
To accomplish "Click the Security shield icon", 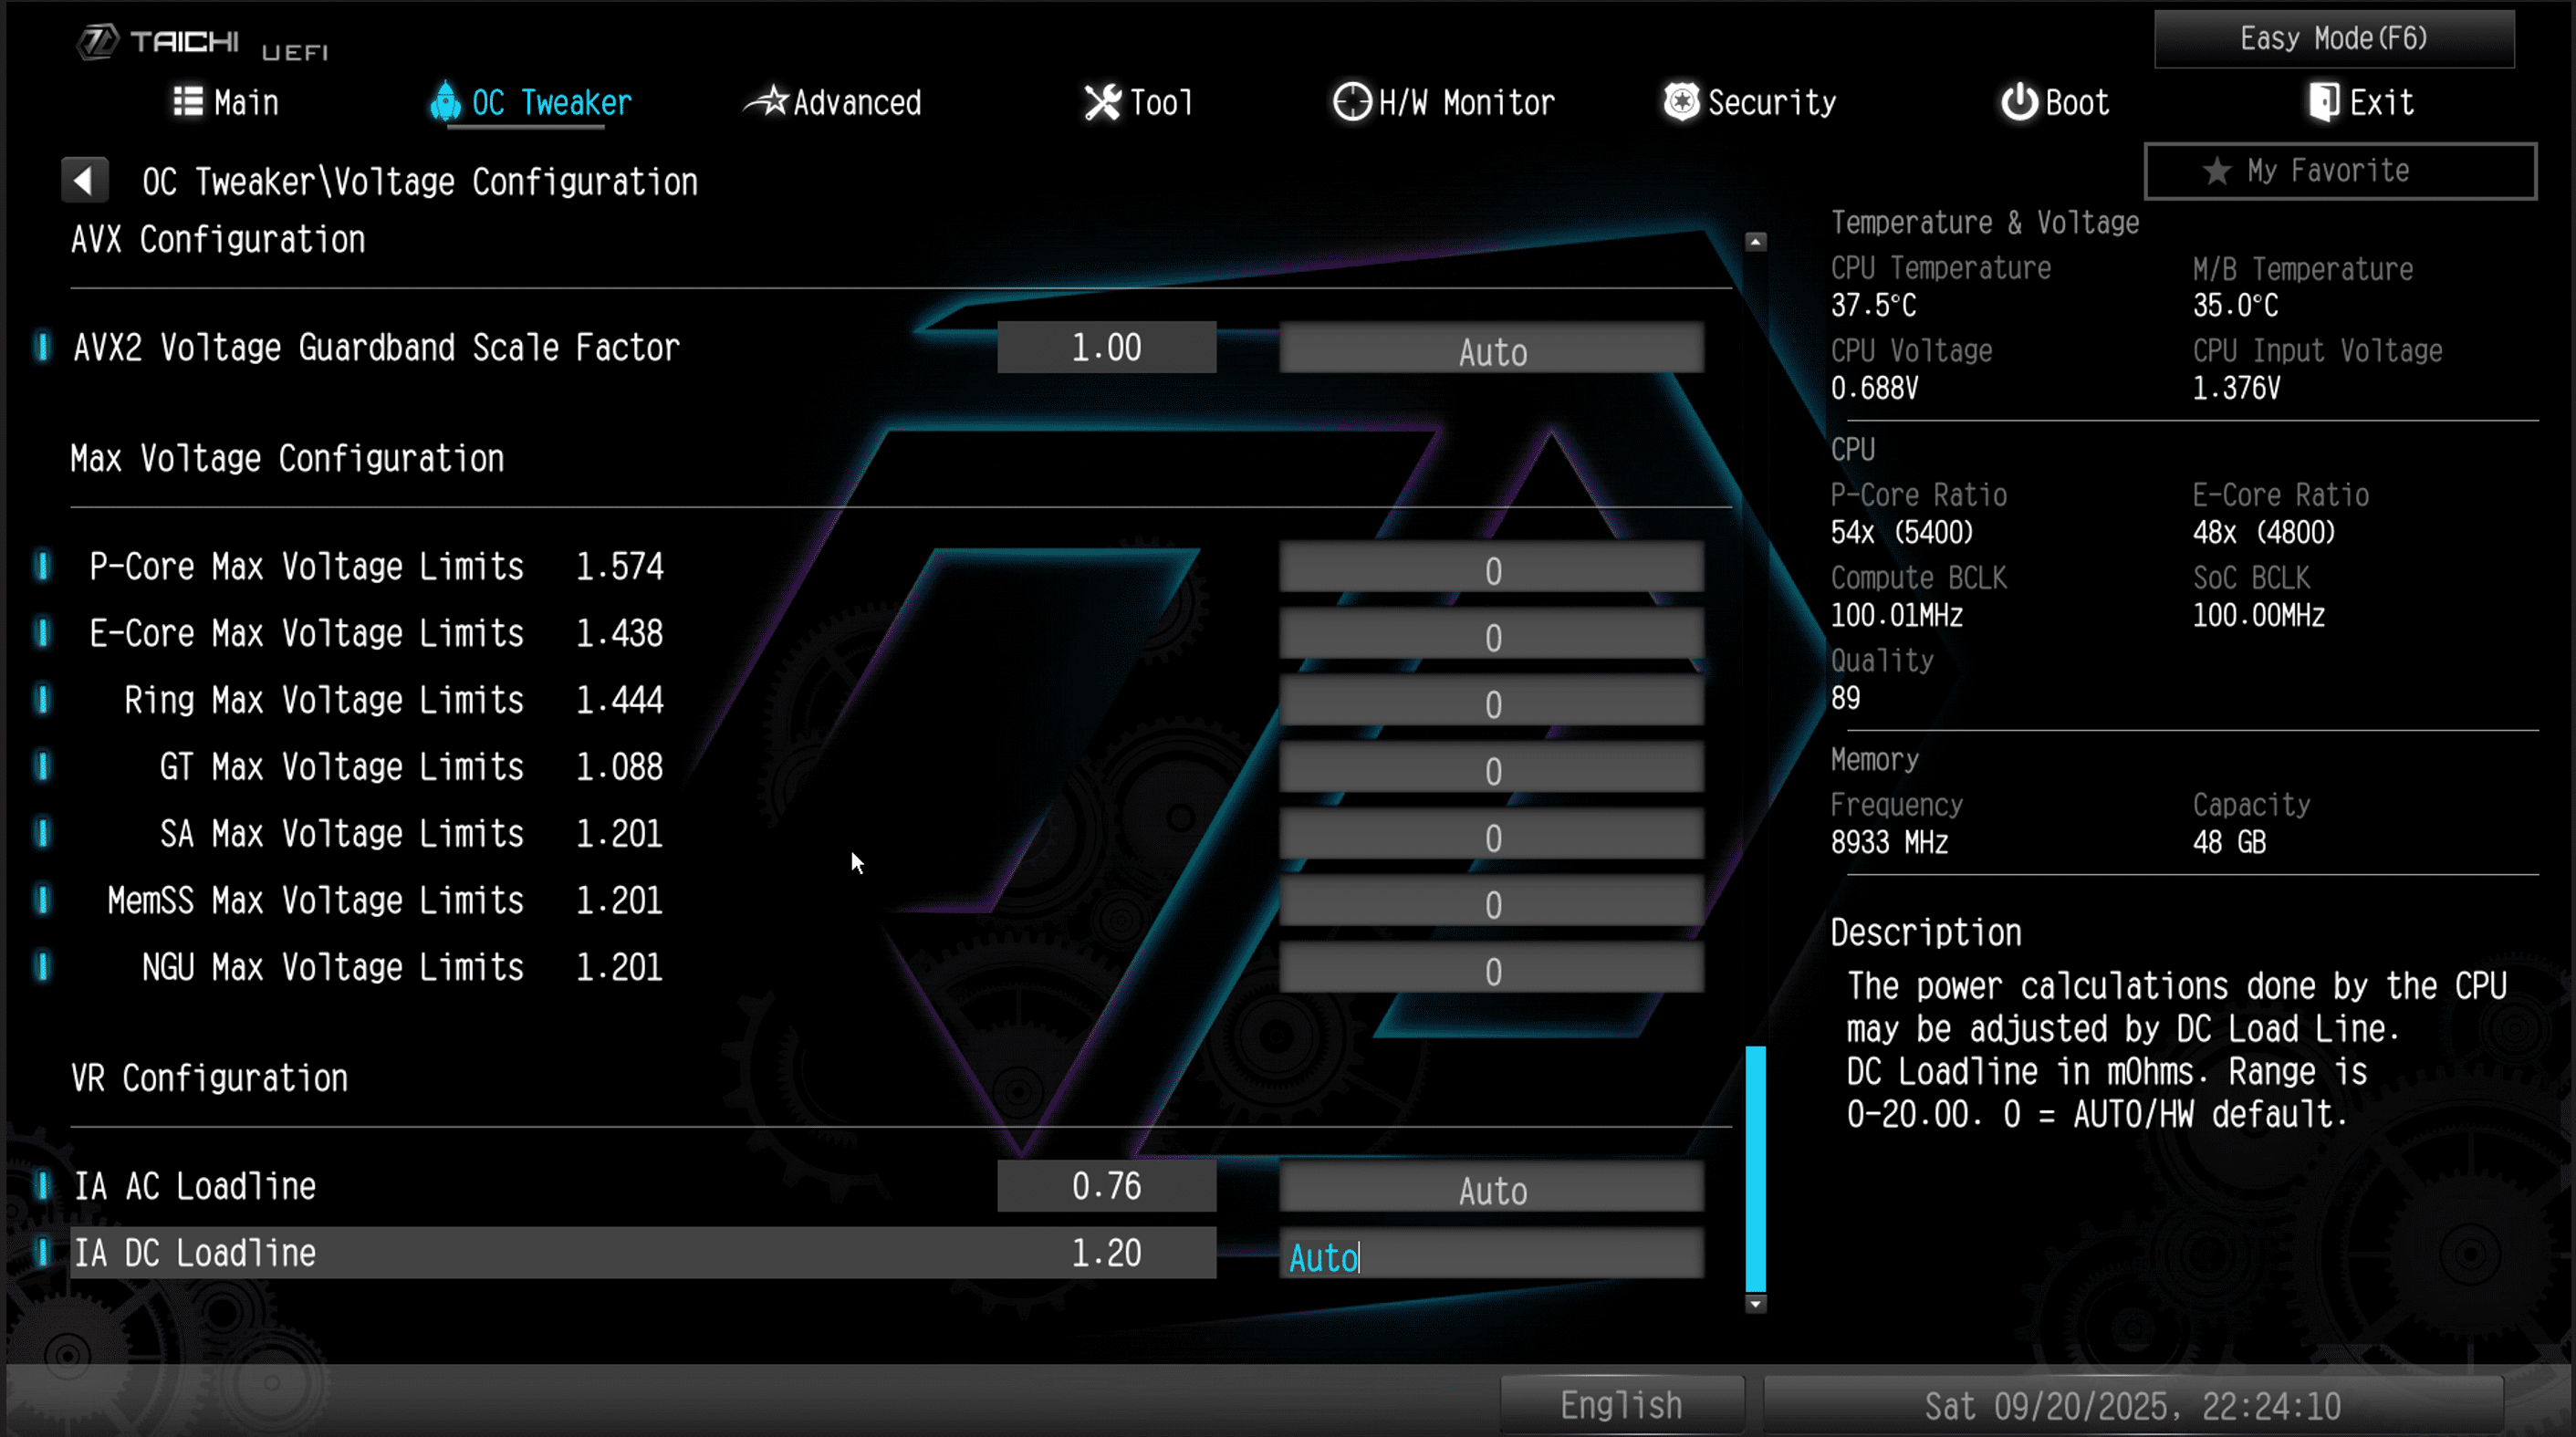I will click(1681, 102).
